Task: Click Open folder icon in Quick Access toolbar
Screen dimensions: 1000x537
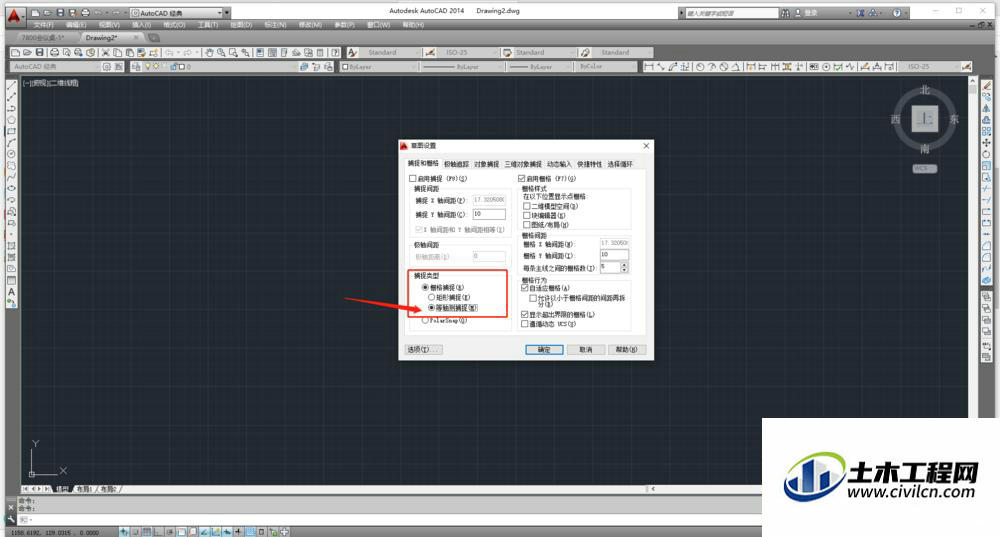Action: click(x=48, y=13)
